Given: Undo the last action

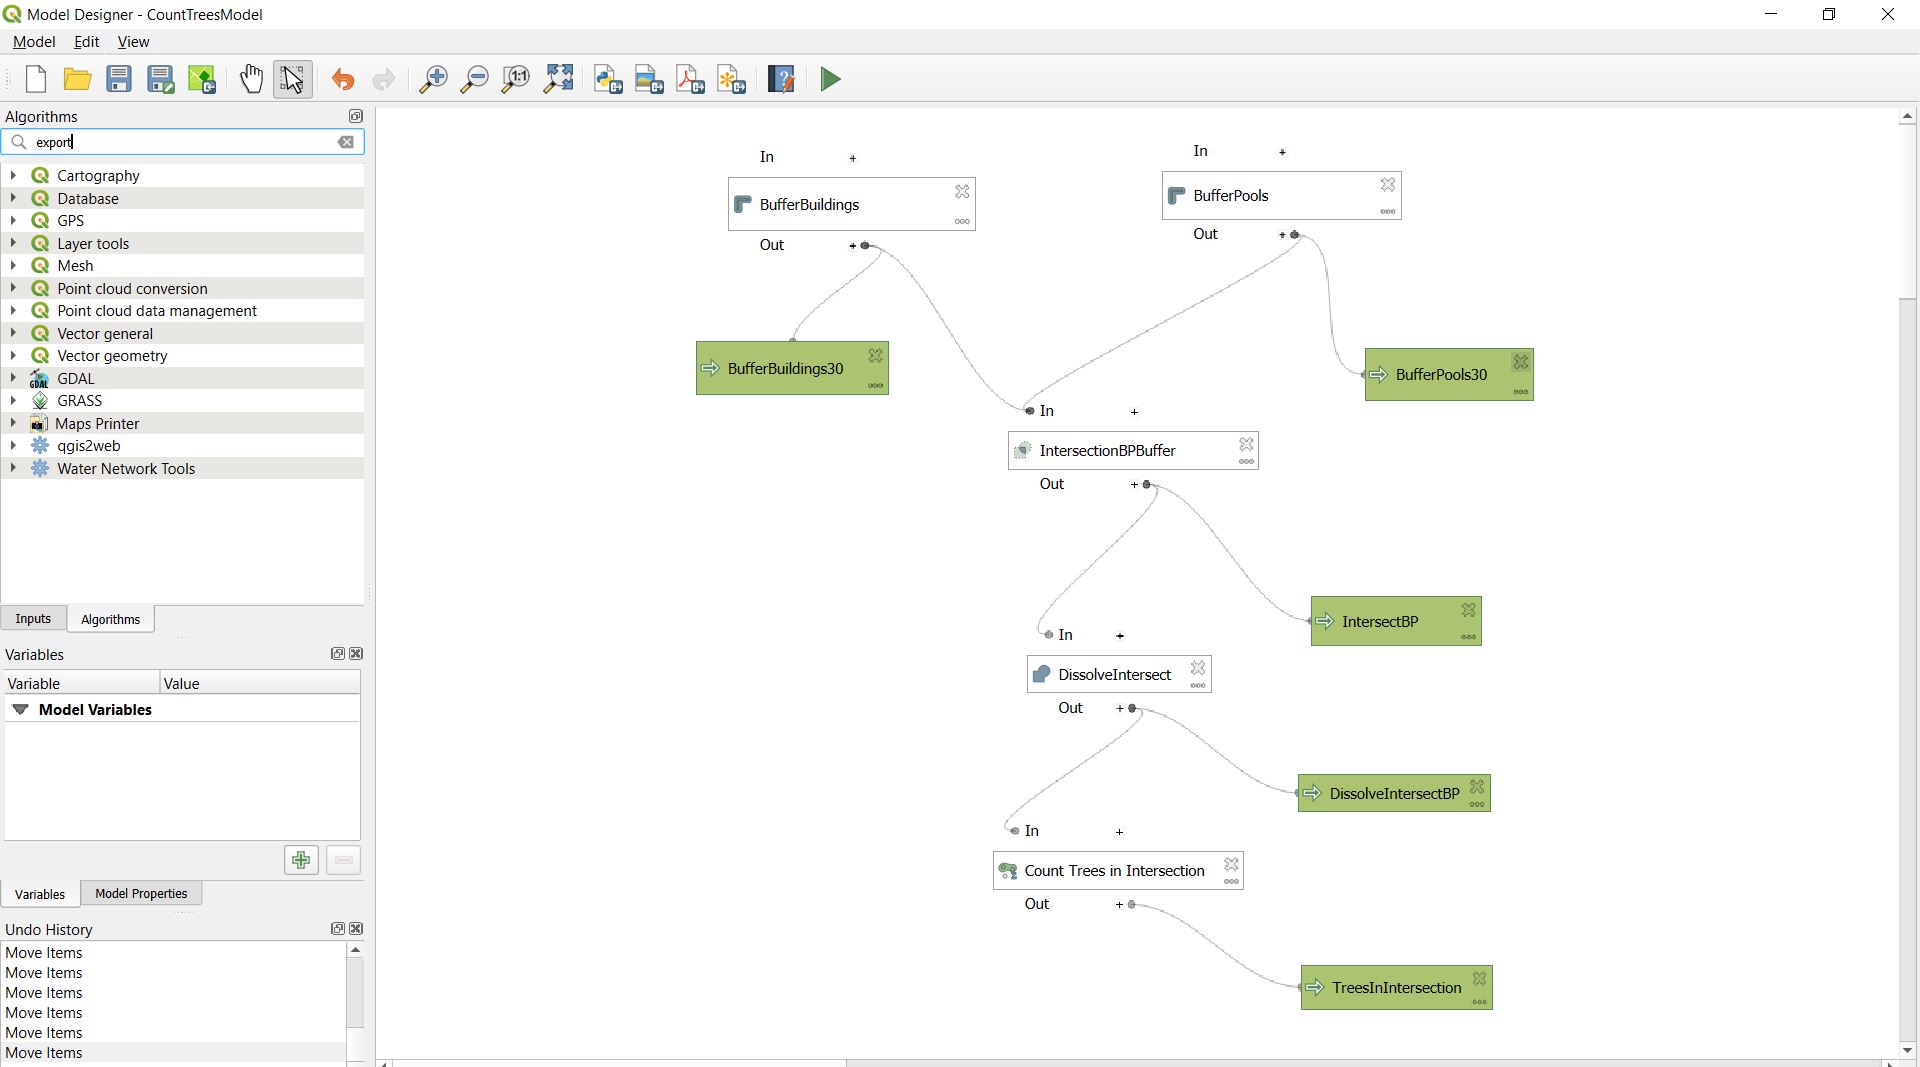Looking at the screenshot, I should click(x=343, y=79).
